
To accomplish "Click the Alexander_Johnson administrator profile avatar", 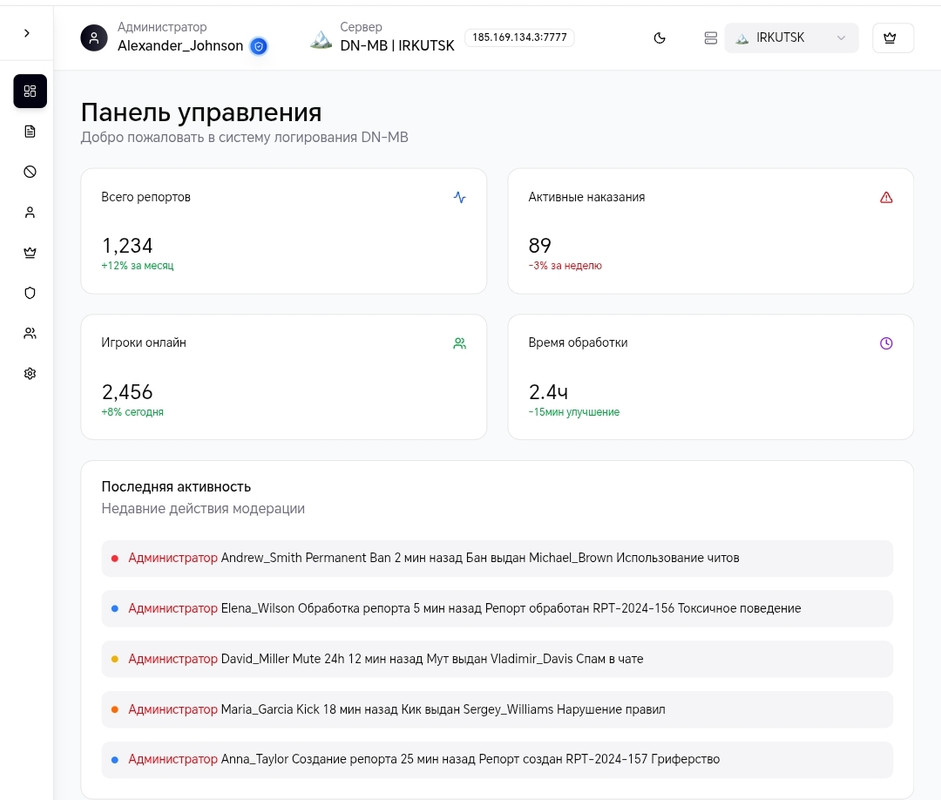I will click(x=94, y=38).
